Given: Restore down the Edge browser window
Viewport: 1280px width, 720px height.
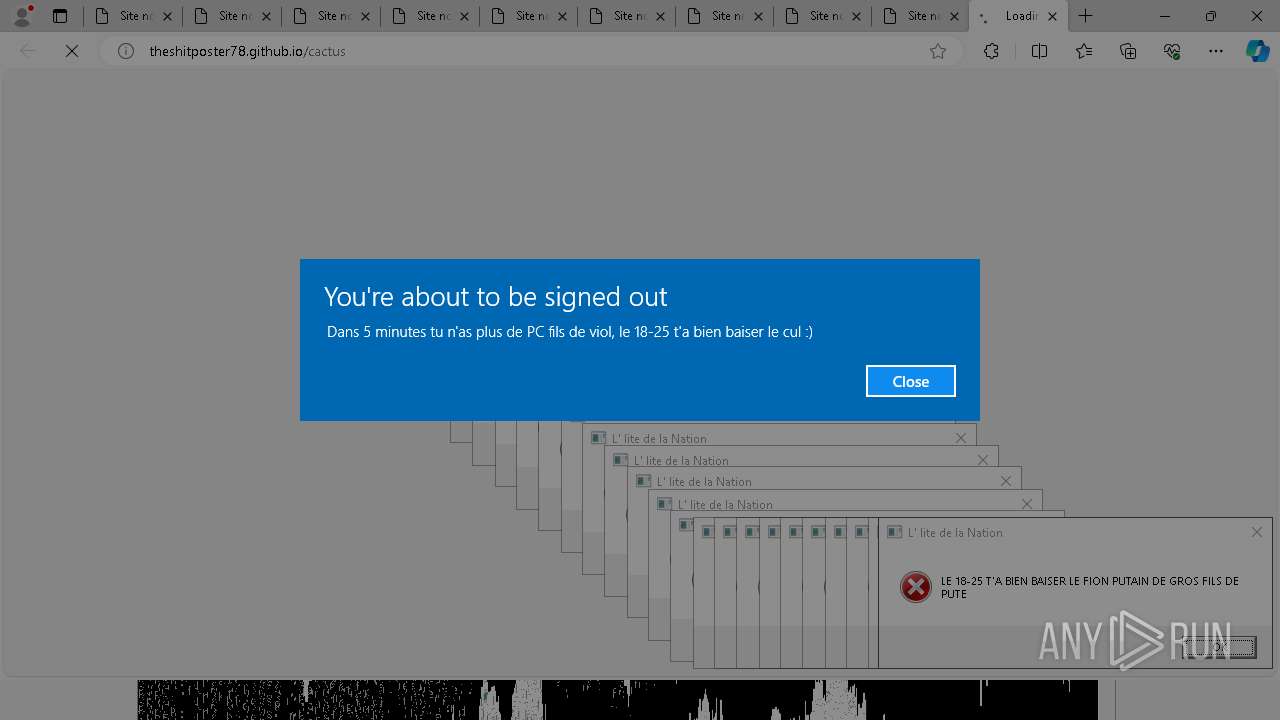Looking at the screenshot, I should tap(1211, 16).
